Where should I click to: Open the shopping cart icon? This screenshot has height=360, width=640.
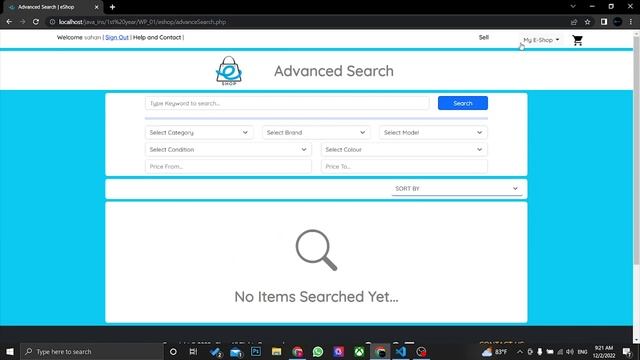[x=577, y=40]
